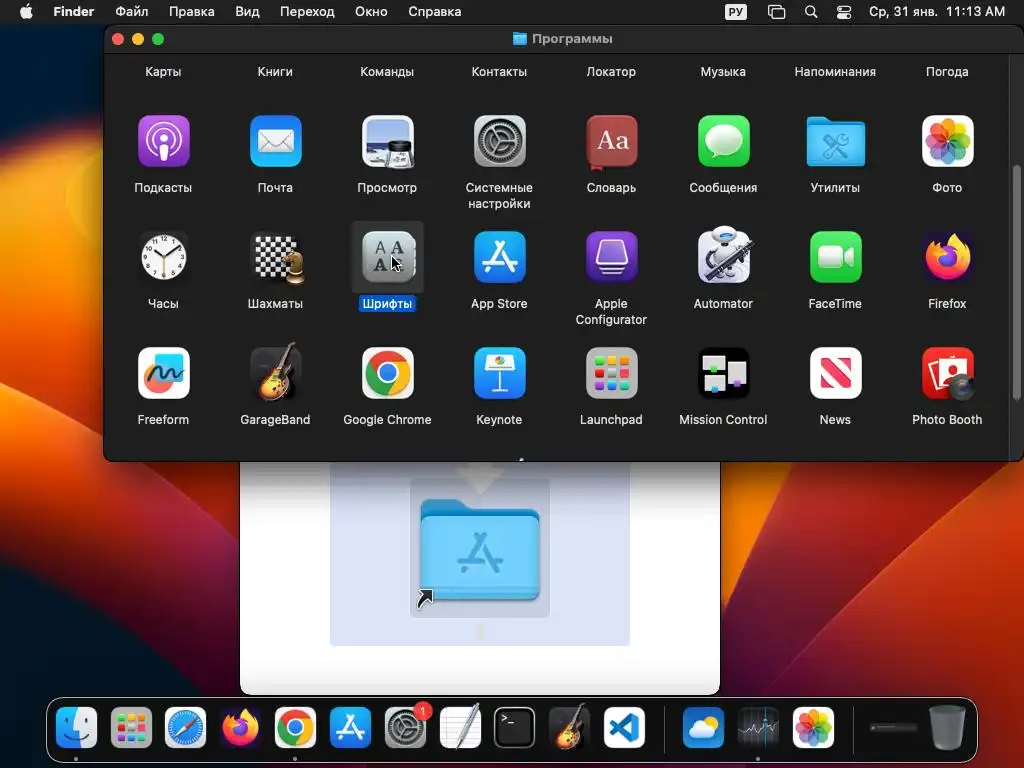Viewport: 1024px width, 768px height.
Task: Open the Правка menu
Action: pyautogui.click(x=191, y=12)
